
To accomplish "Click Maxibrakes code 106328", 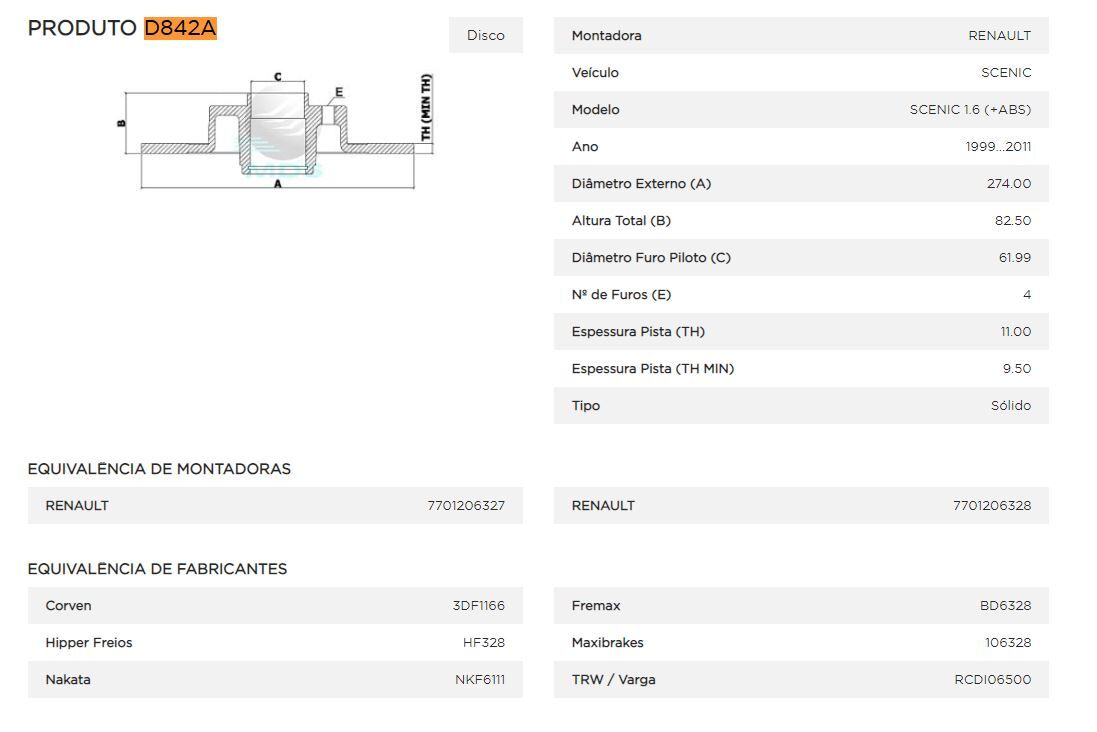I will (1007, 643).
